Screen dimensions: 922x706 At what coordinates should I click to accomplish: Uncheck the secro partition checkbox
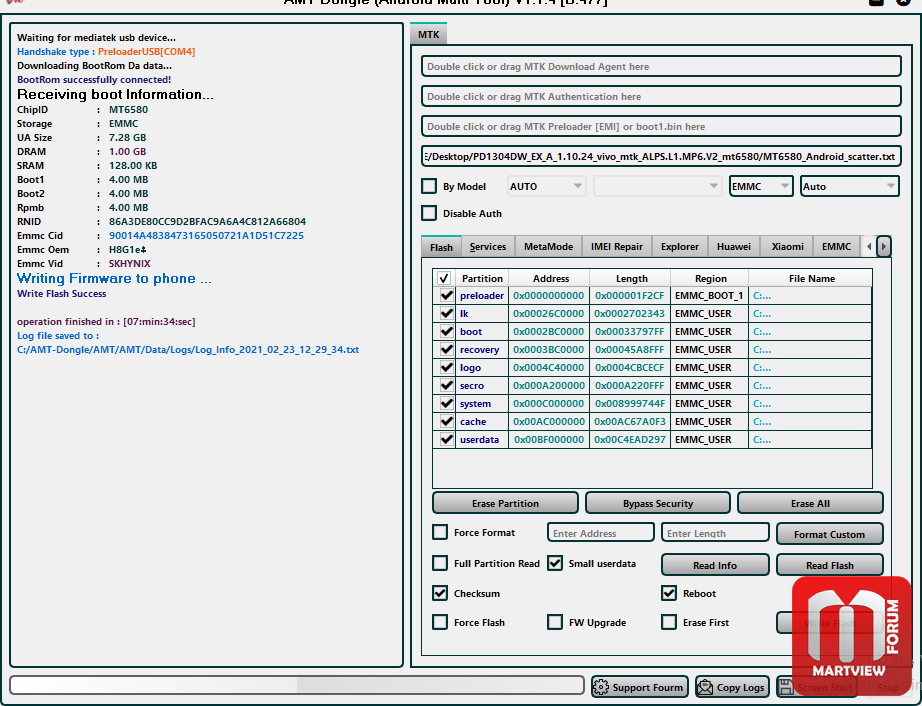click(x=446, y=385)
